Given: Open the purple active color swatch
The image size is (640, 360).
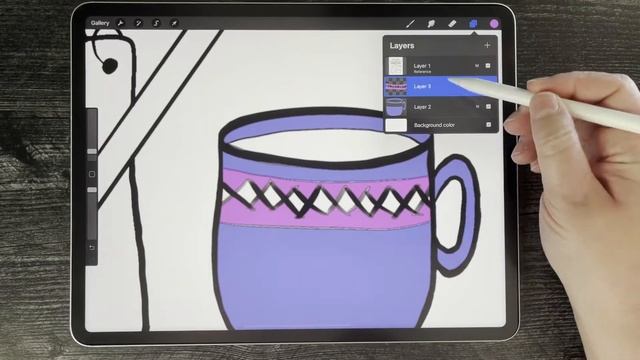Looking at the screenshot, I should (494, 24).
